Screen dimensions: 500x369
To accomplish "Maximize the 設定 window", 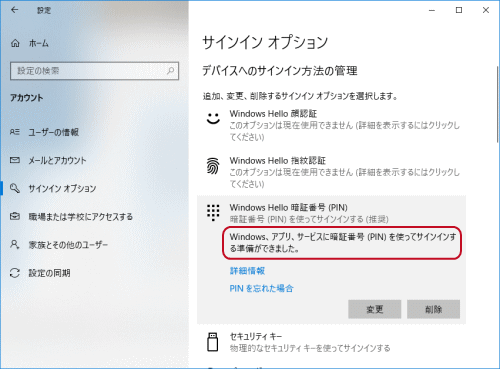I will tap(459, 10).
